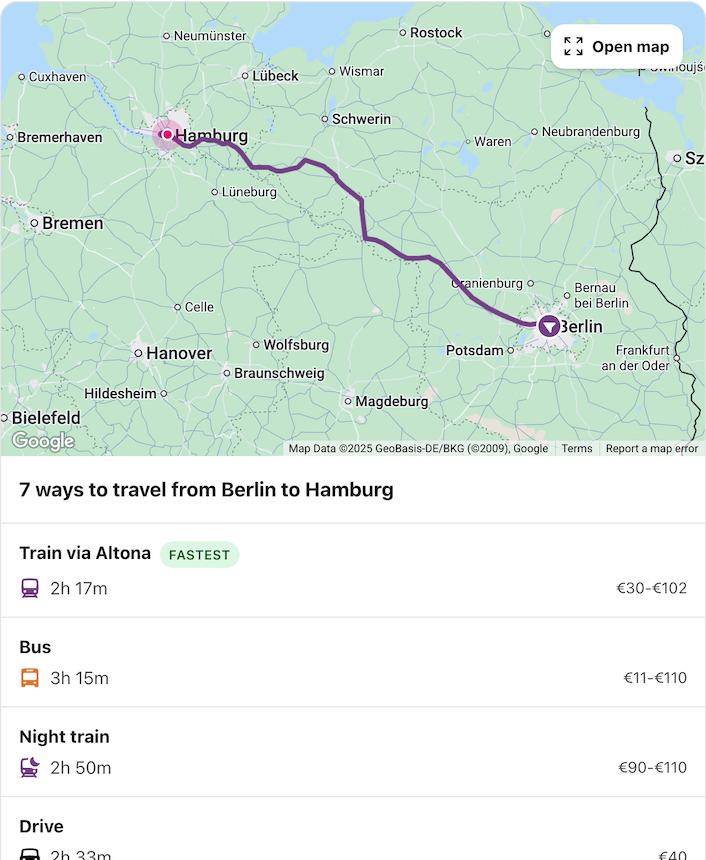Select the Train via Altona option
The width and height of the screenshot is (706, 860).
tap(85, 553)
